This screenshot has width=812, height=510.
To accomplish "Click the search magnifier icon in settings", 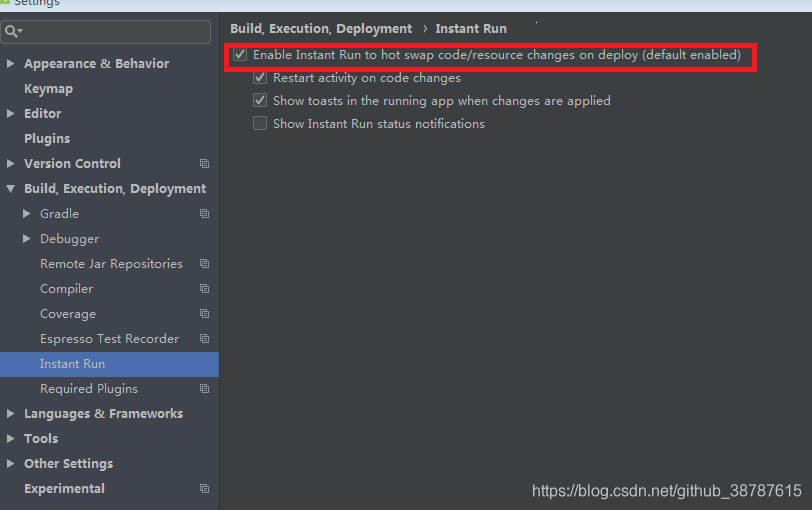I will point(13,32).
